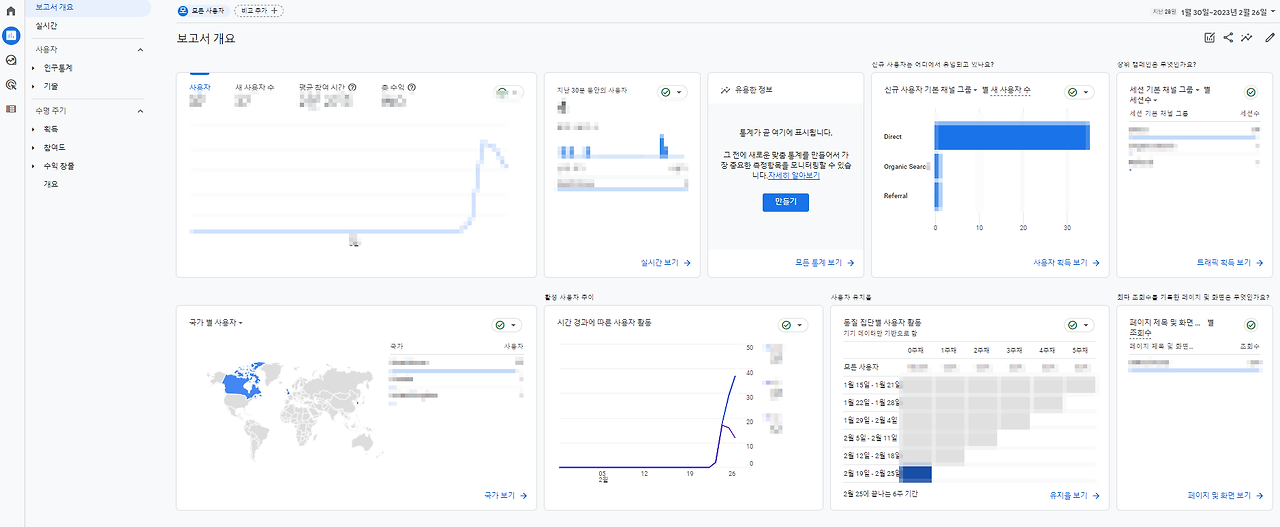Image resolution: width=1280 pixels, height=527 pixels.
Task: Select 실시간 in the reports menu
Action: pyautogui.click(x=46, y=25)
